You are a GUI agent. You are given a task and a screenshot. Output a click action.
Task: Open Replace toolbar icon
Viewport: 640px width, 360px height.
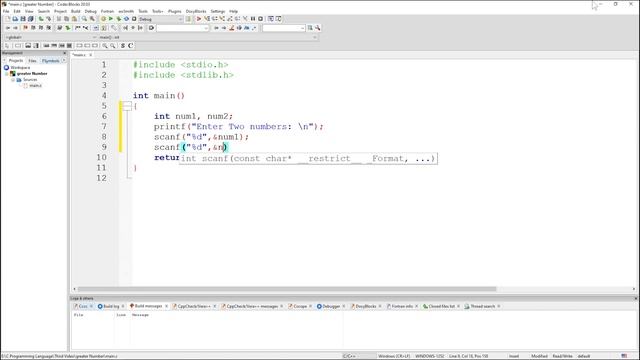click(92, 19)
